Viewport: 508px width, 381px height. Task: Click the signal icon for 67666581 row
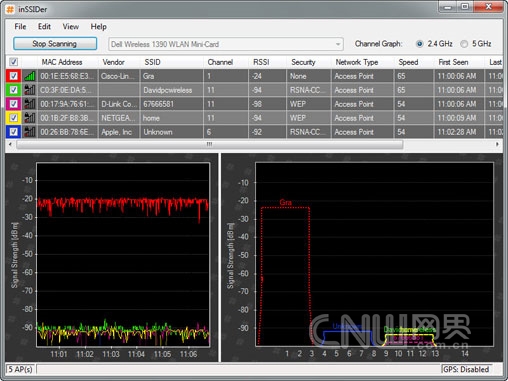coord(30,104)
